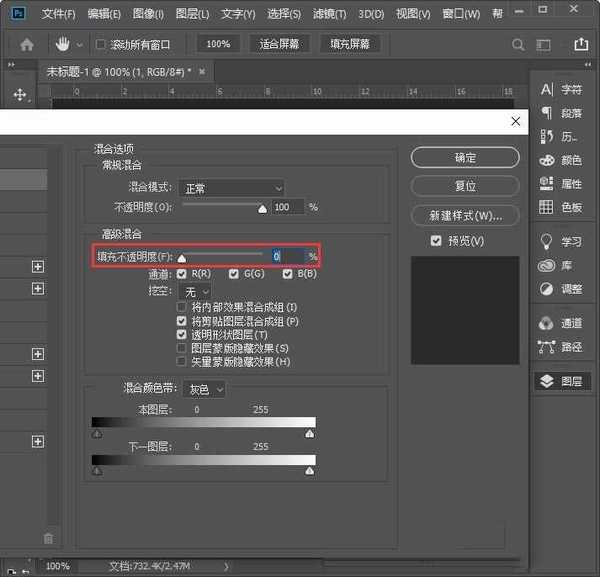
Task: Click the 新建样式(W)... button
Action: 465,215
